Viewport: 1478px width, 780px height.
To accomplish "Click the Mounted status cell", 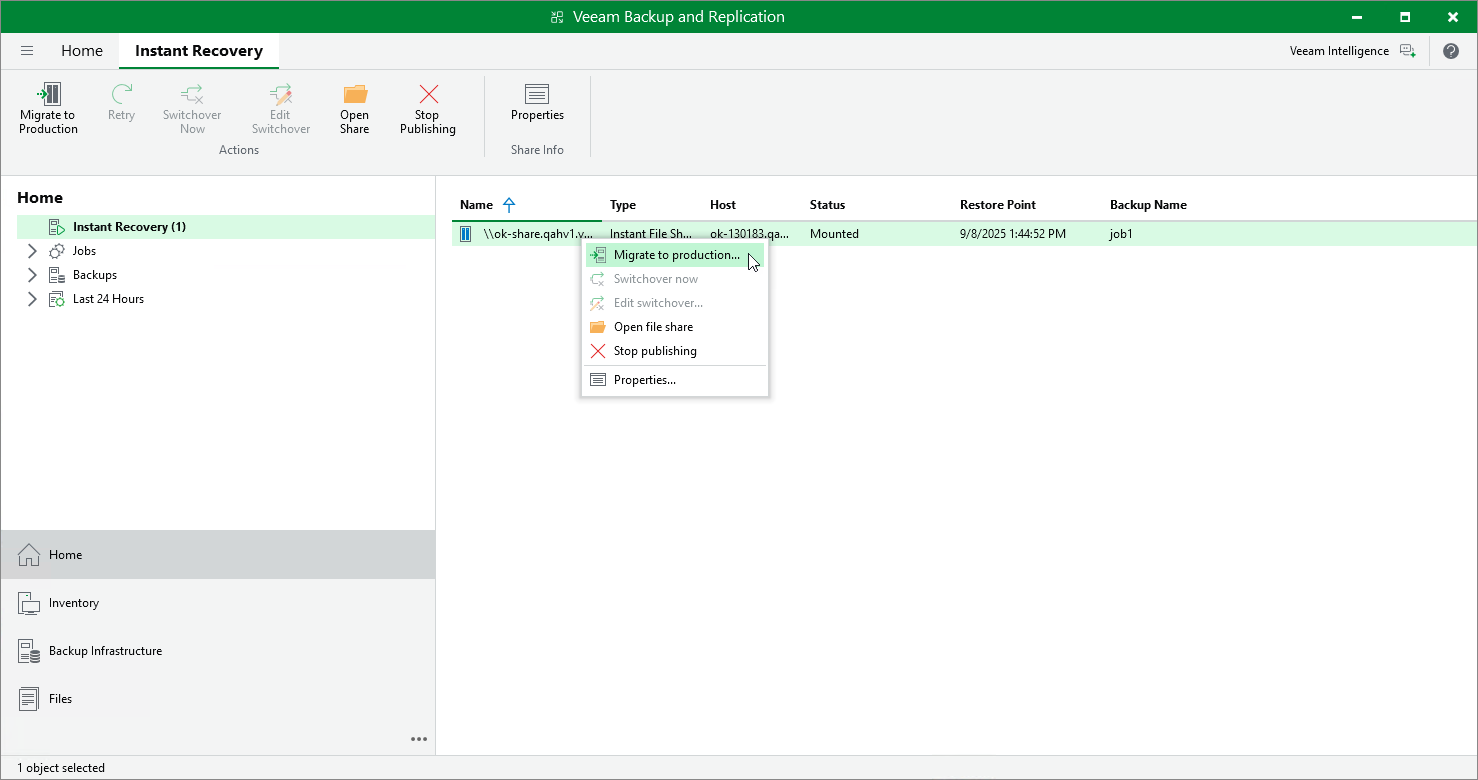I will 834,234.
